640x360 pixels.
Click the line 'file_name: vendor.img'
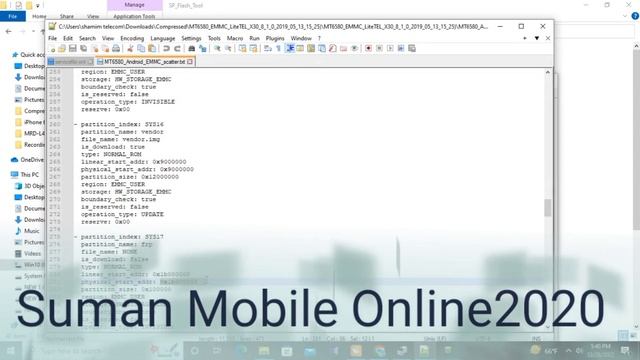[x=120, y=140]
